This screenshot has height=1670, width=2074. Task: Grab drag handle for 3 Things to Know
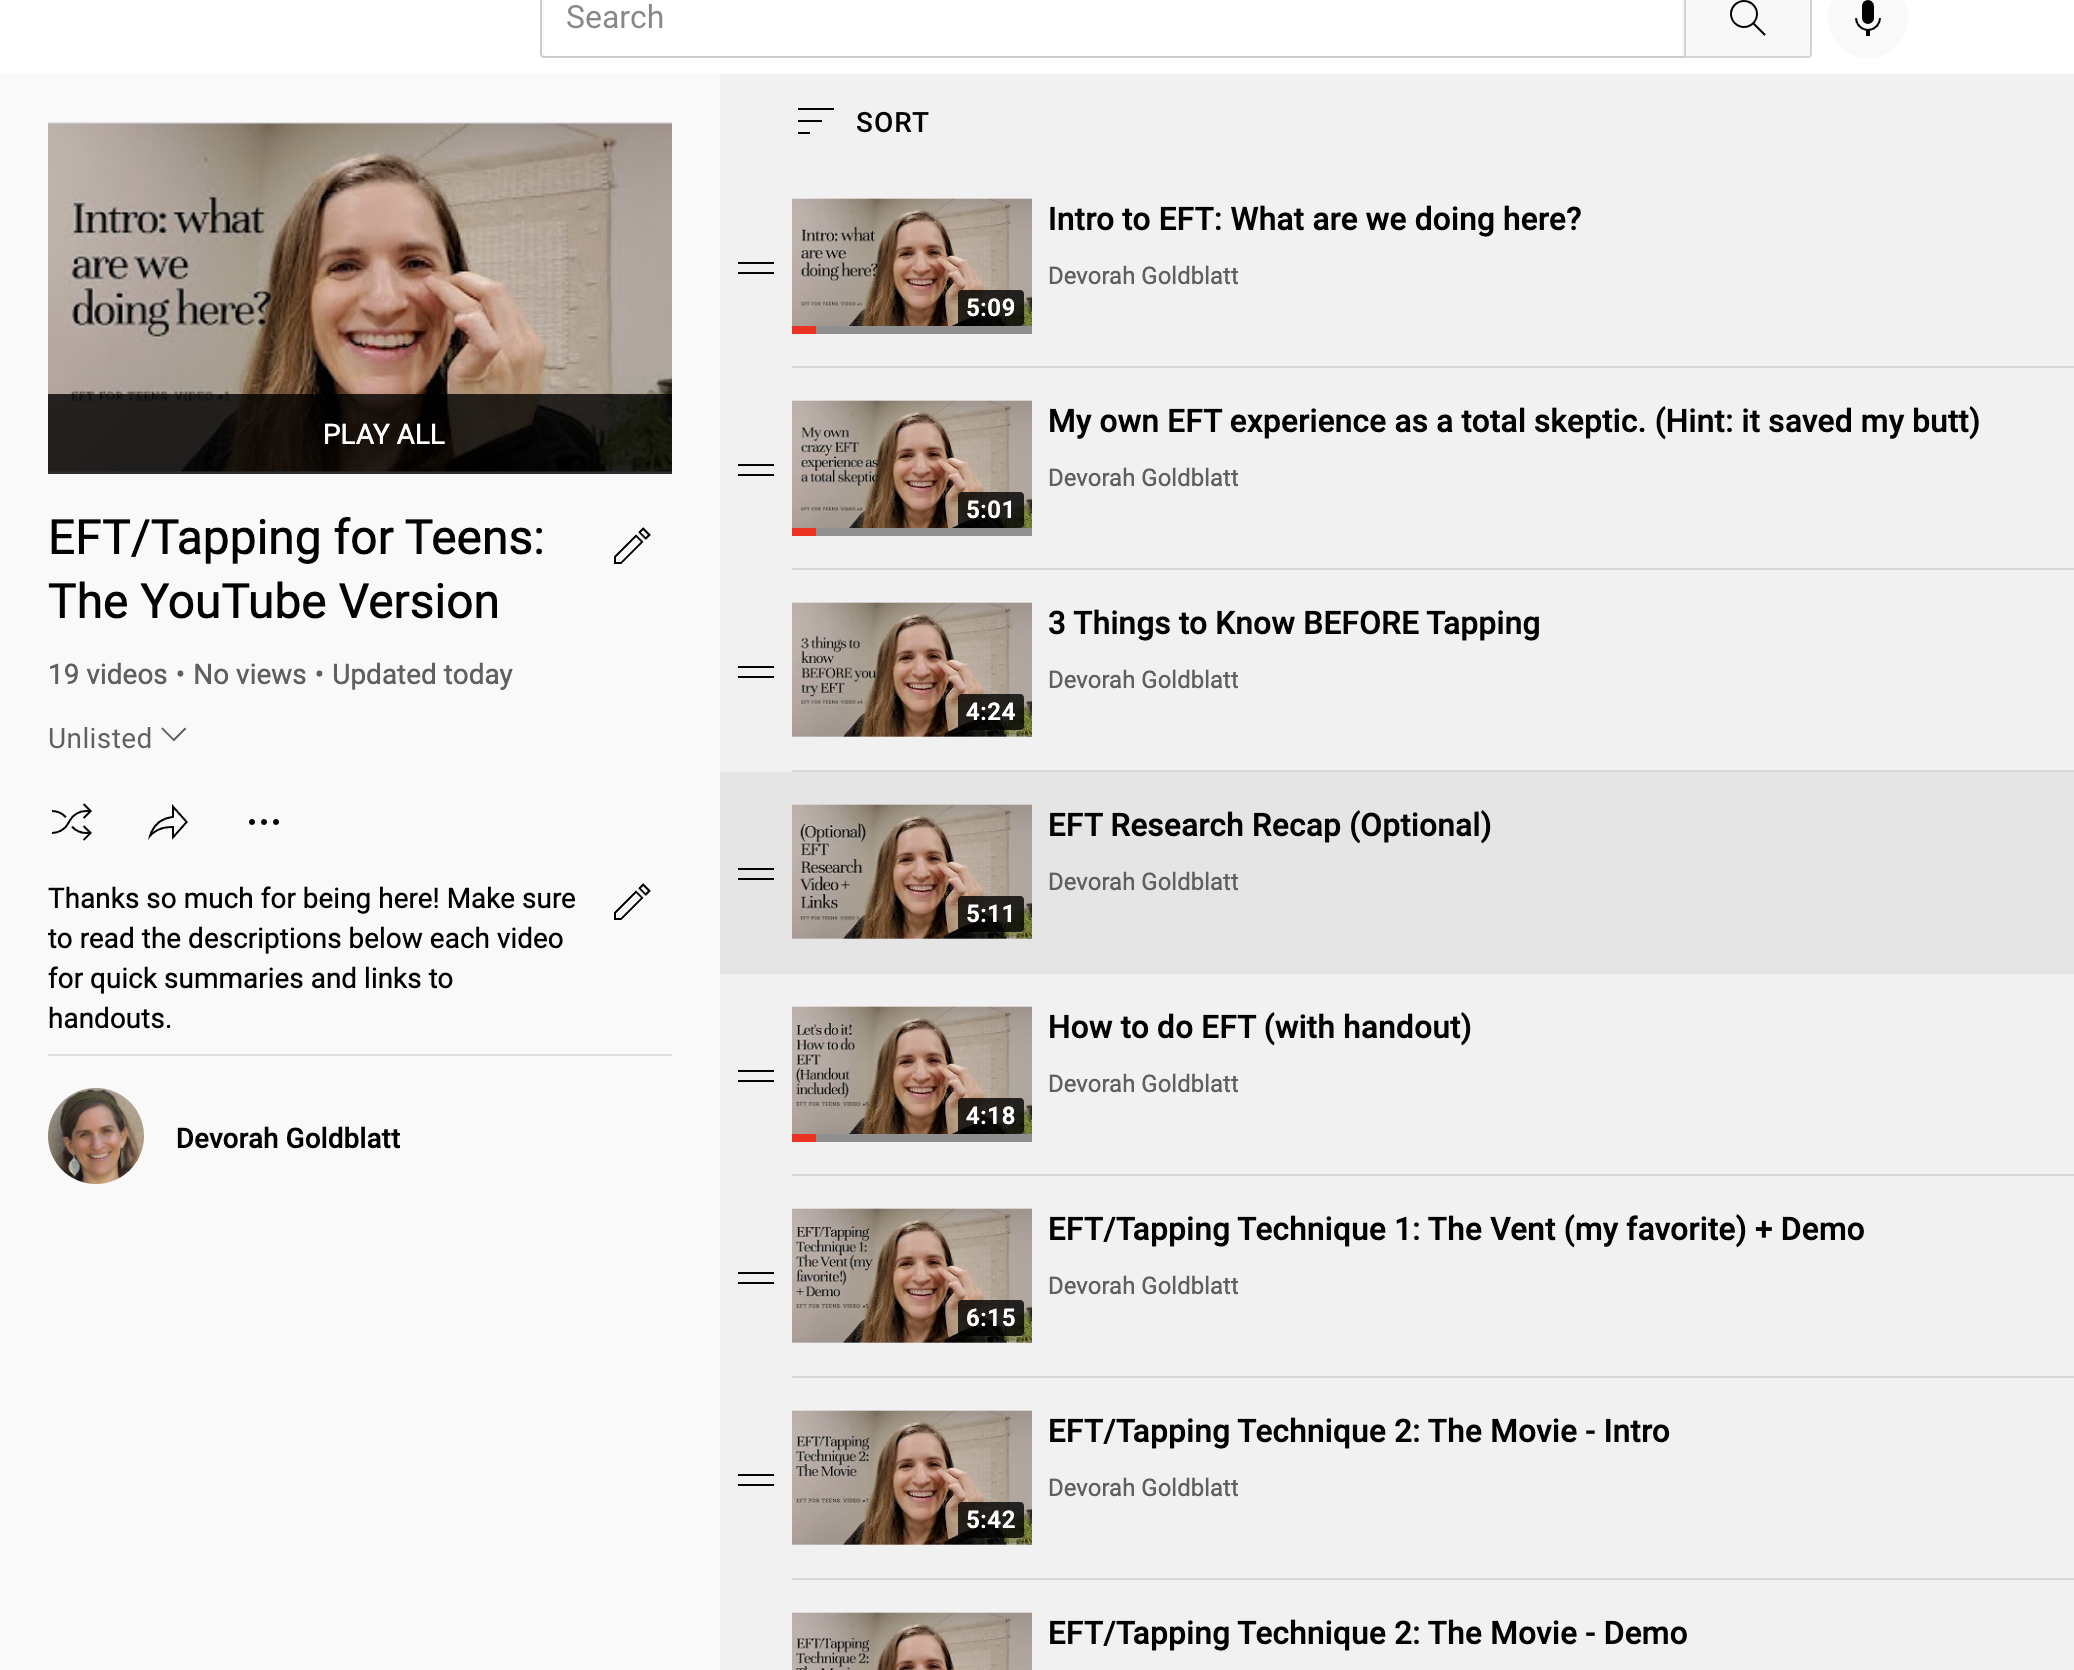pyautogui.click(x=756, y=672)
